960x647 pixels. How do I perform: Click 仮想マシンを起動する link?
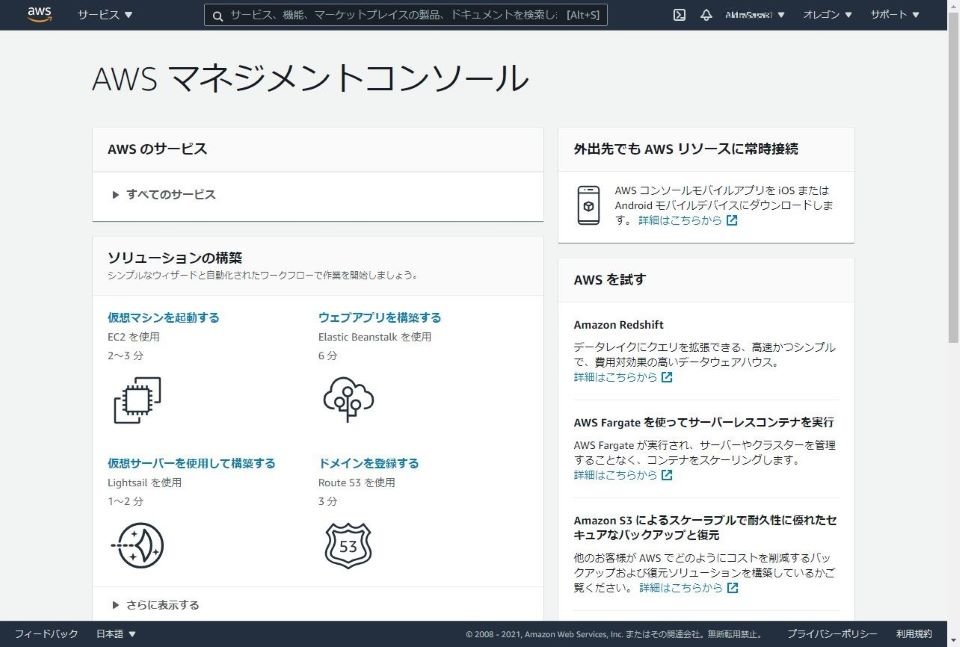coord(163,317)
